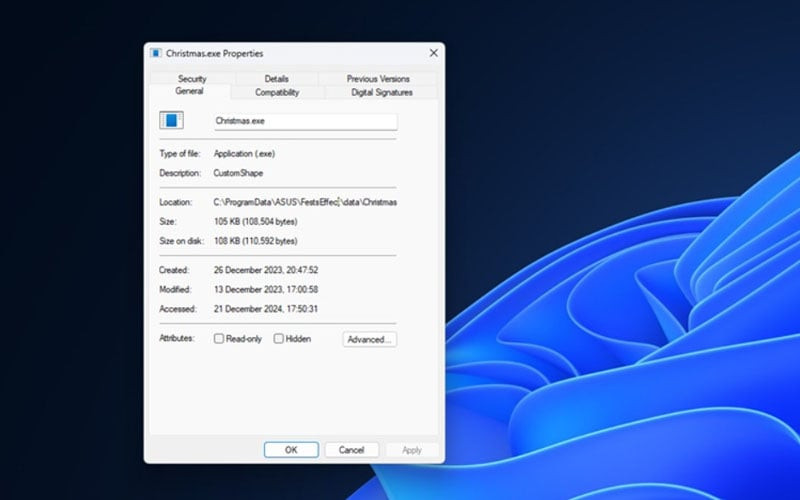Close the Properties dialog with X
800x500 pixels.
433,53
